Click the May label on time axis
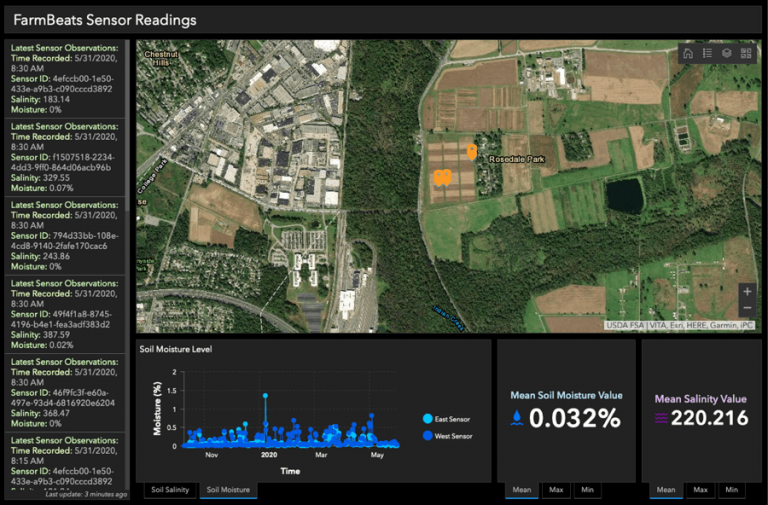Viewport: 768px width, 505px height. (377, 455)
